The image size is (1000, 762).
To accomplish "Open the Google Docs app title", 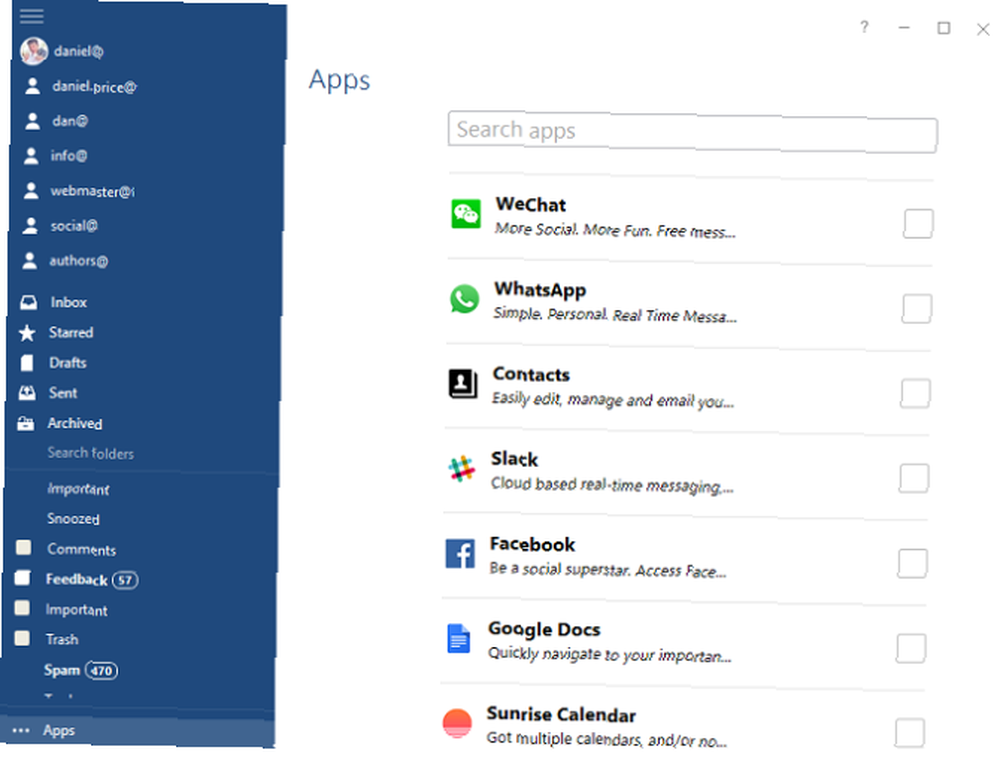I will [544, 629].
